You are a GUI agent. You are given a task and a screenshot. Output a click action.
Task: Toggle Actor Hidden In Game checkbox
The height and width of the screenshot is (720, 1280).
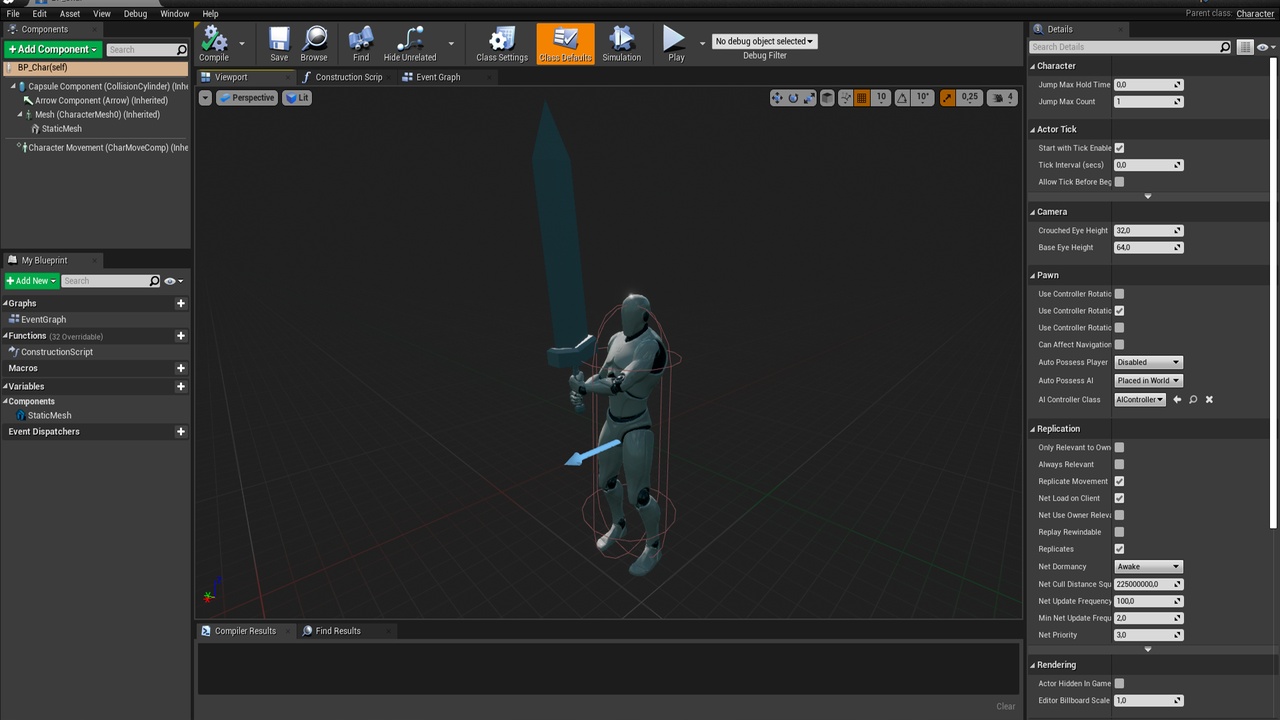pyautogui.click(x=1119, y=683)
